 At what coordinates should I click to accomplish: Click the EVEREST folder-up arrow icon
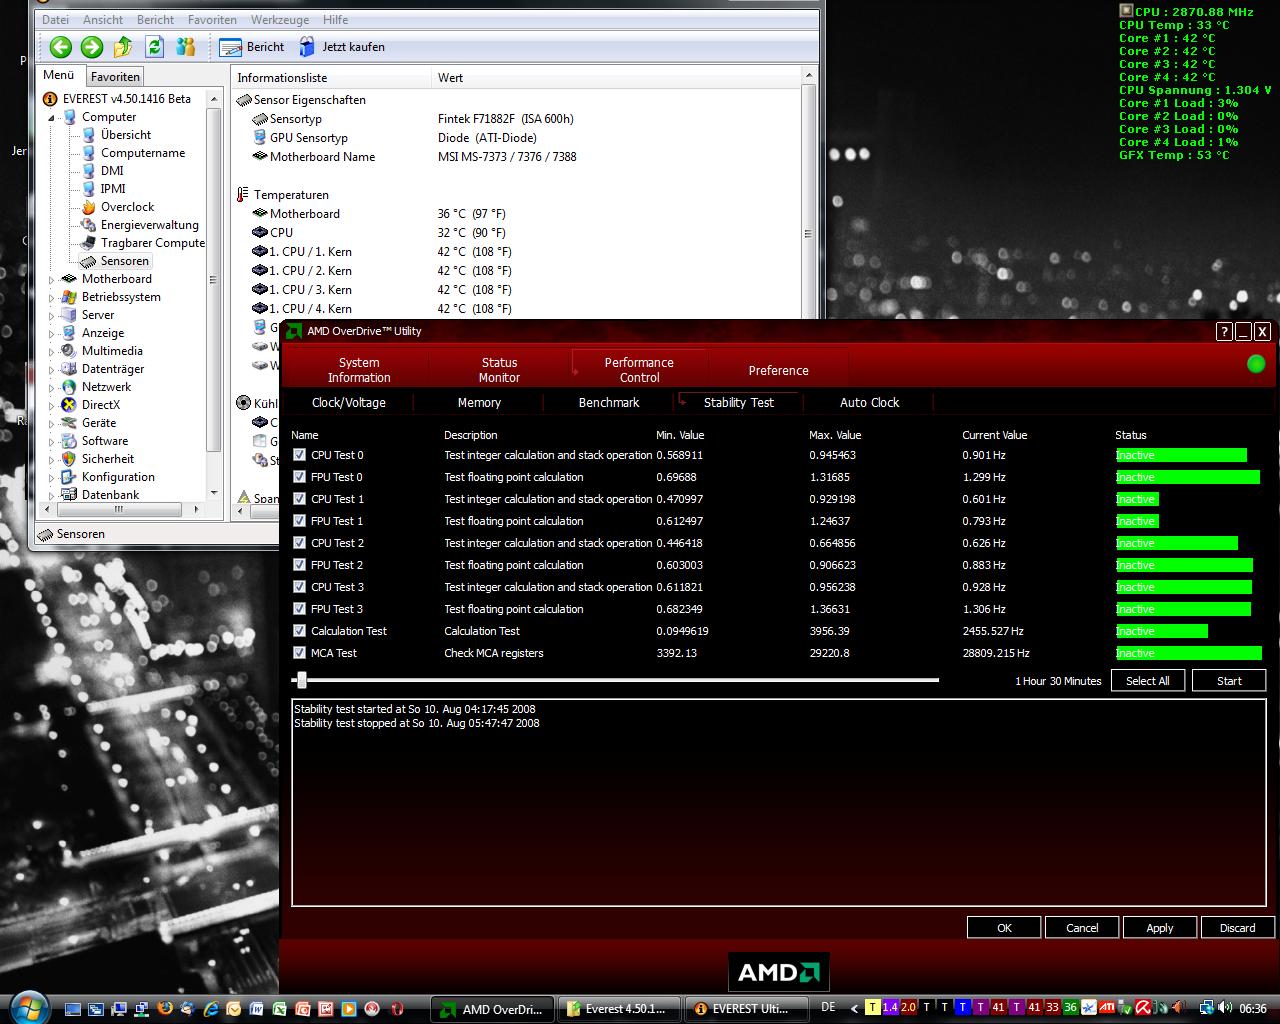(x=123, y=47)
